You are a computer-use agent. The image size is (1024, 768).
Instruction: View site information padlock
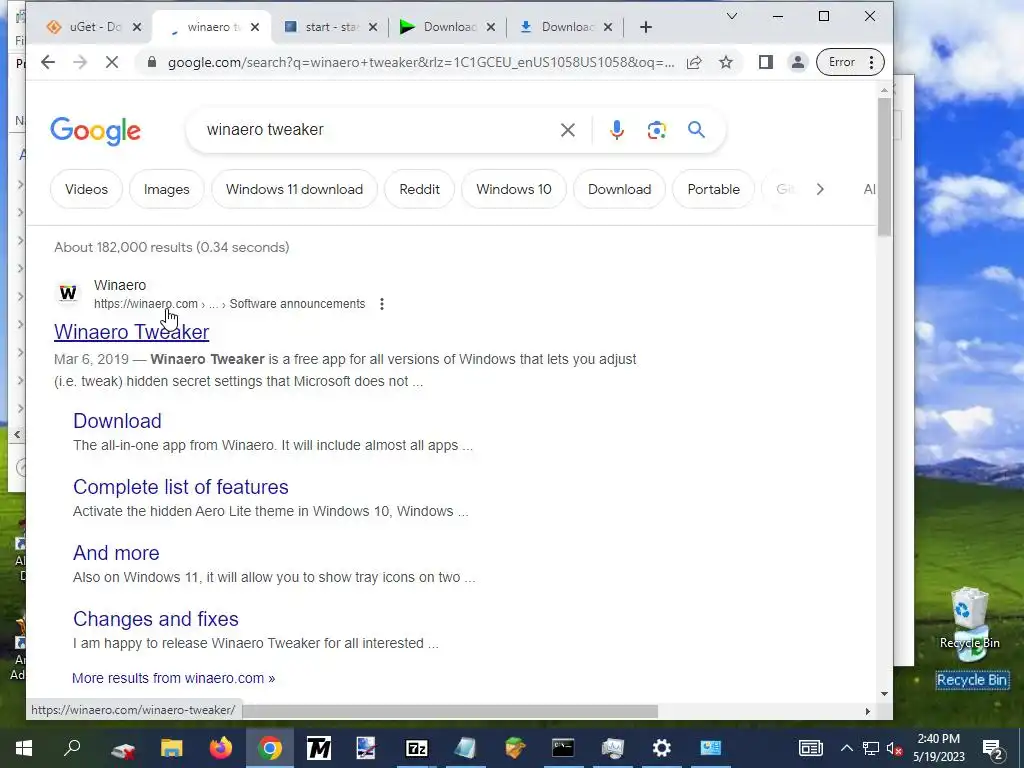coord(152,62)
